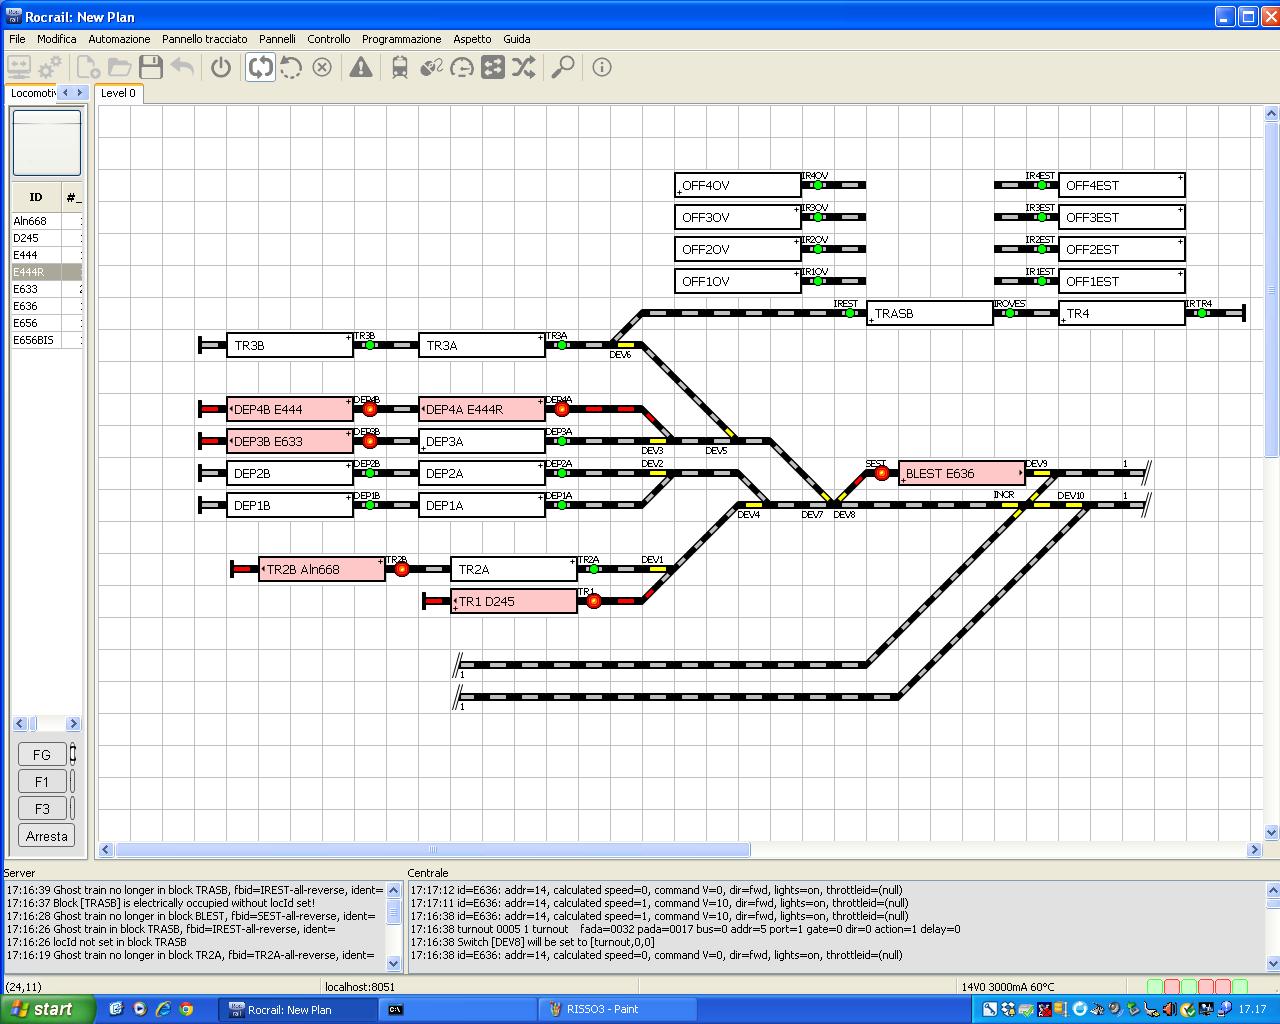
Task: Click the Arresta stop button
Action: 47,836
